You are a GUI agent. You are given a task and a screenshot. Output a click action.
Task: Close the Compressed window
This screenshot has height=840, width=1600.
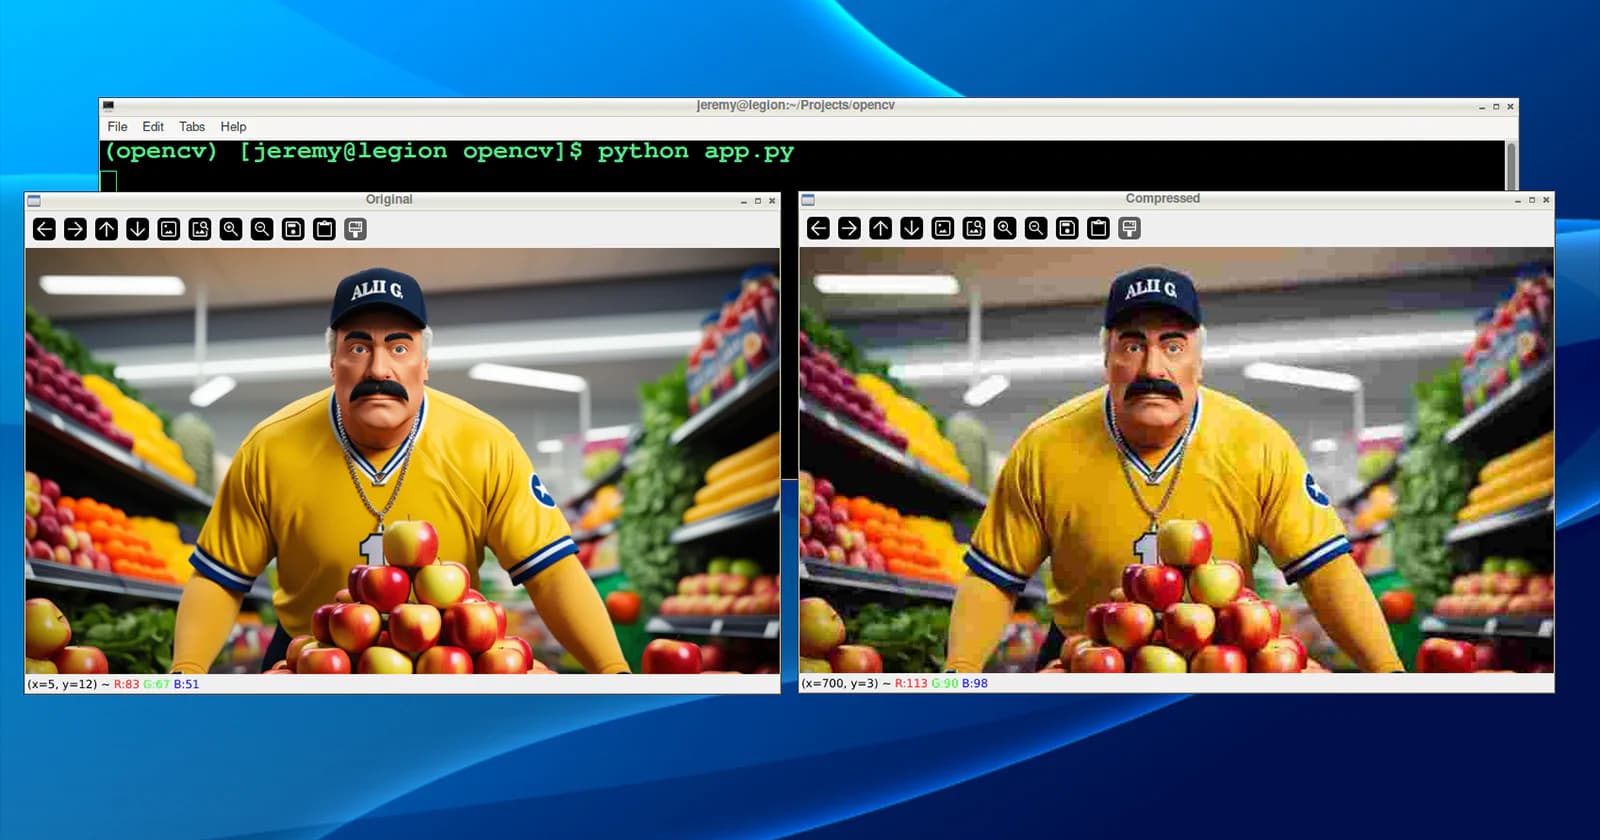[x=1546, y=200]
